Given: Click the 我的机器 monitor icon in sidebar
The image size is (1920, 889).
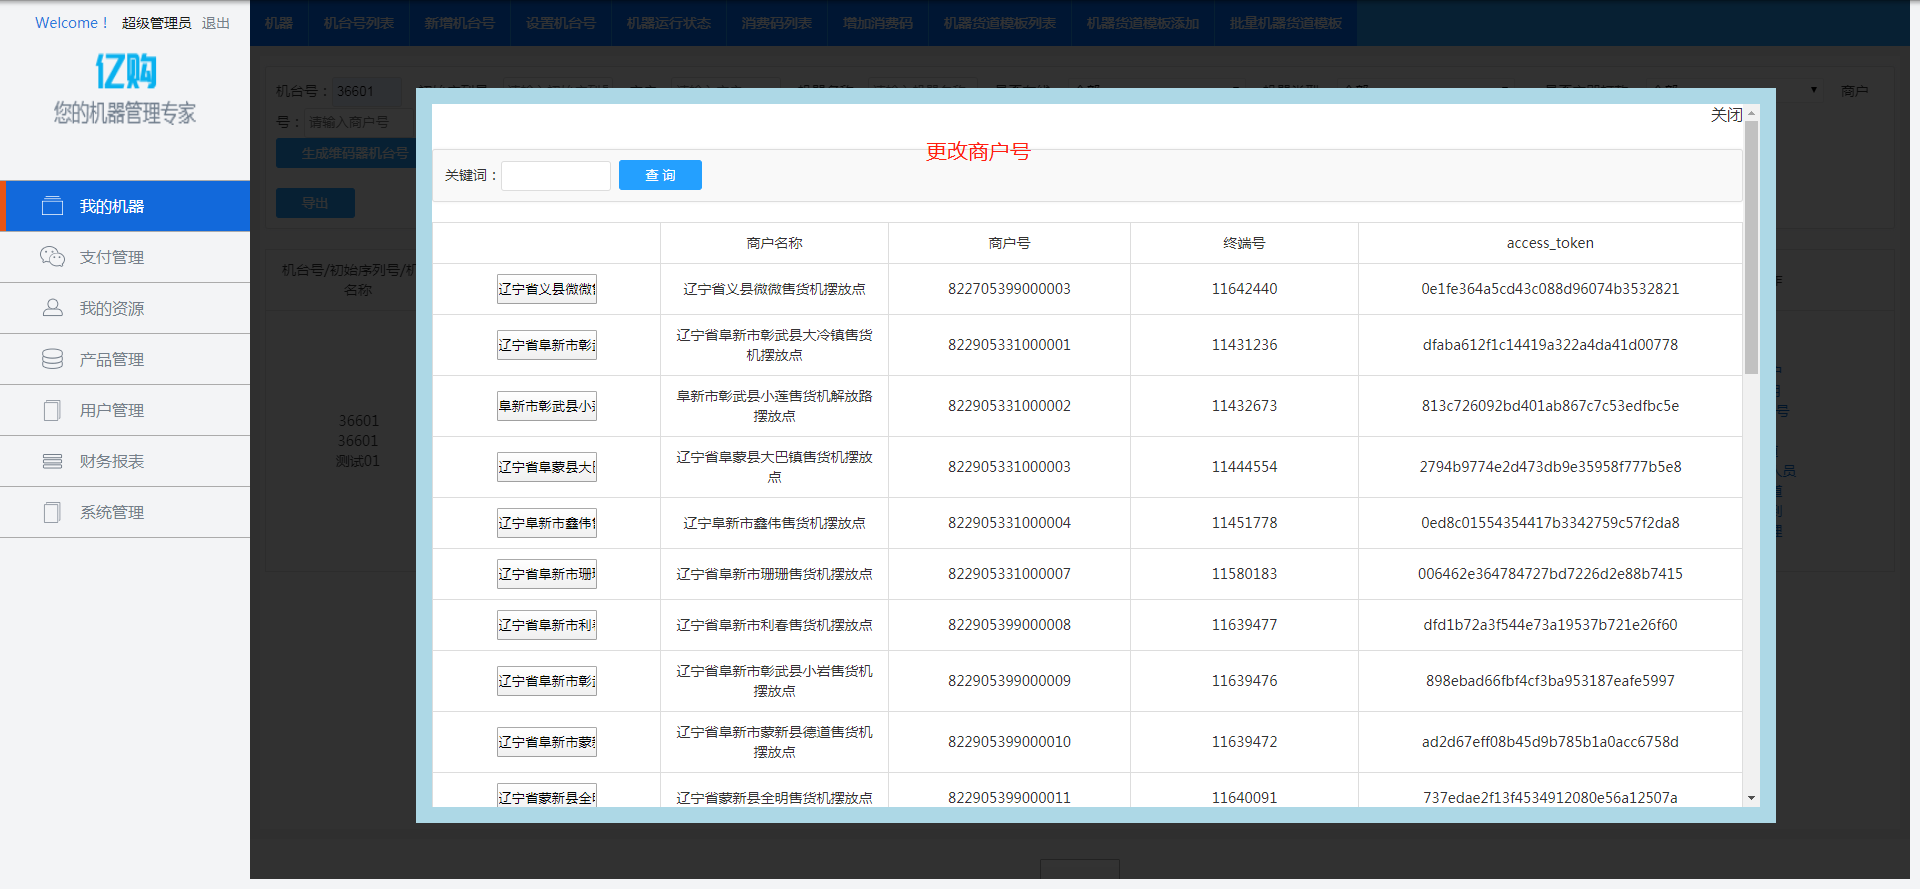Looking at the screenshot, I should 52,206.
